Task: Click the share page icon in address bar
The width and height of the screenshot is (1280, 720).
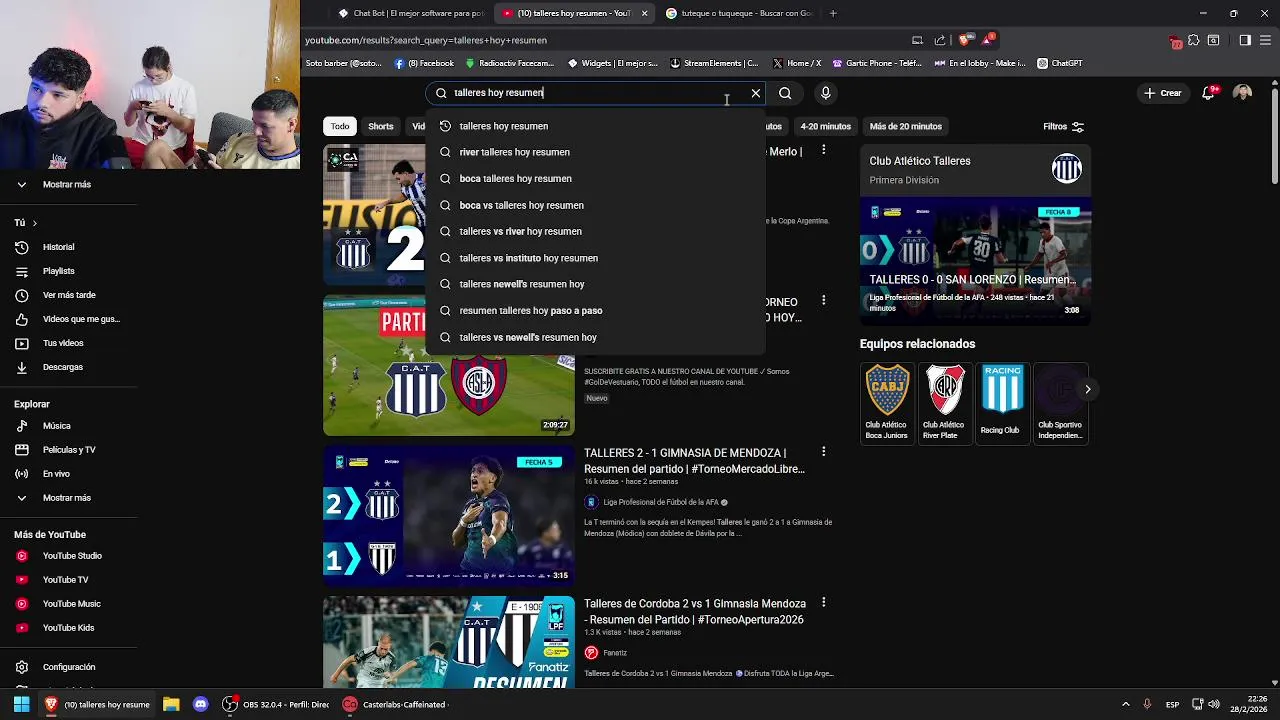Action: tap(940, 40)
